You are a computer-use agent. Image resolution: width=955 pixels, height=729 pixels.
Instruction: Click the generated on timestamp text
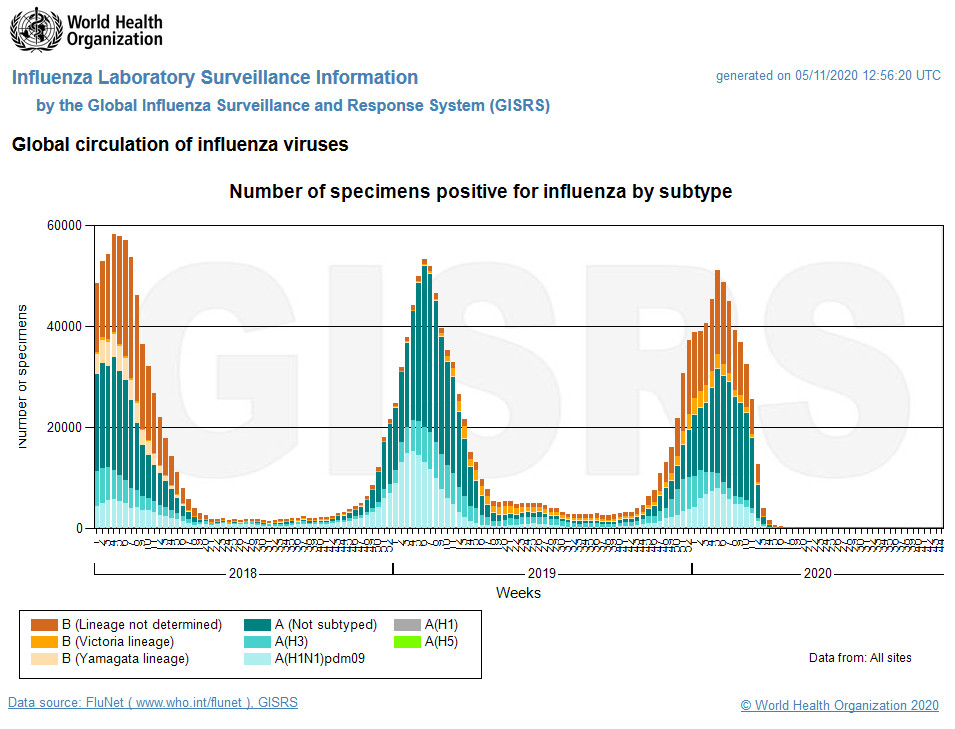pyautogui.click(x=827, y=76)
